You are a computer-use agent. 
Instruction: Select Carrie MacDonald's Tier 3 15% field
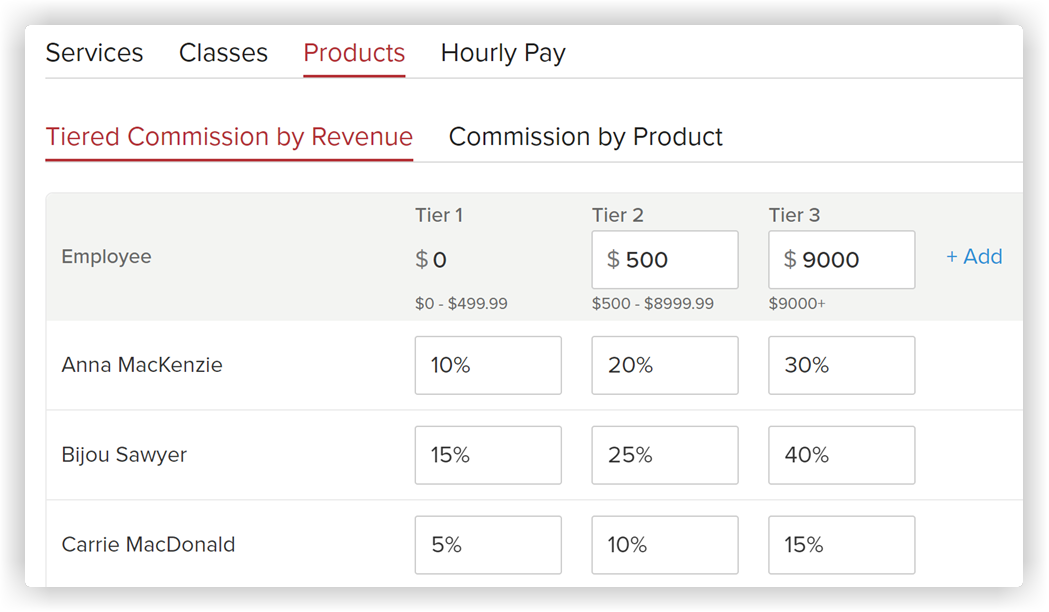(x=842, y=544)
